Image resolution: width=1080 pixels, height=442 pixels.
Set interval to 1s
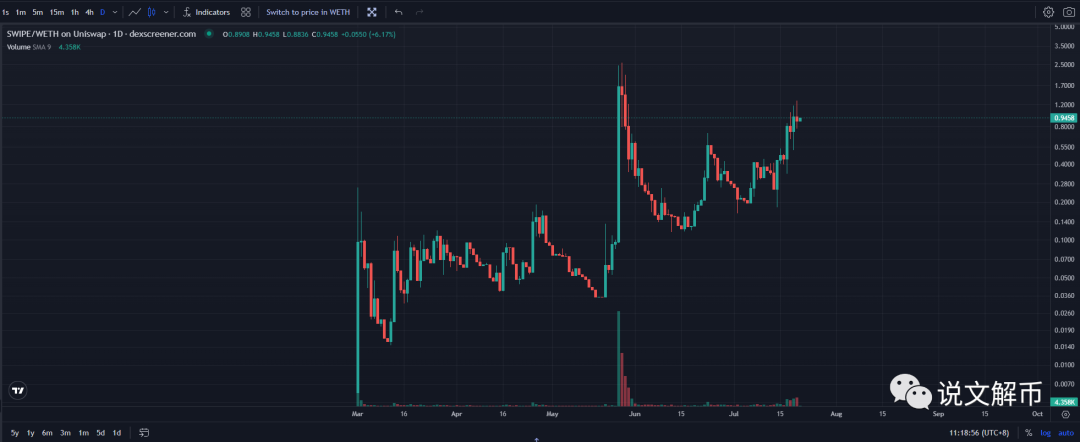click(6, 12)
